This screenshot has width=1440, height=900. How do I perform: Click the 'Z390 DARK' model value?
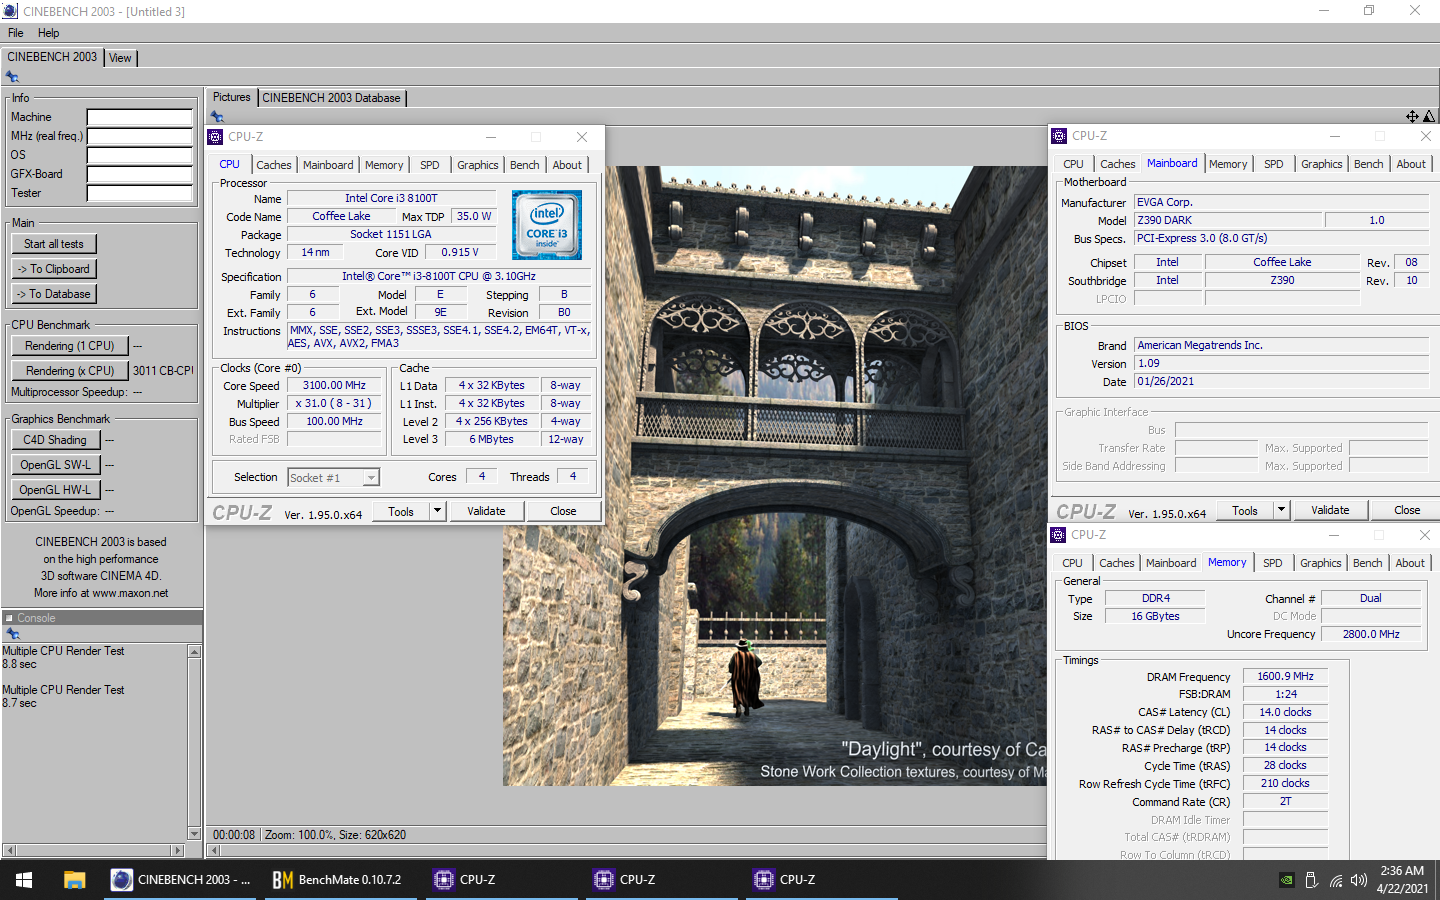tap(1228, 220)
